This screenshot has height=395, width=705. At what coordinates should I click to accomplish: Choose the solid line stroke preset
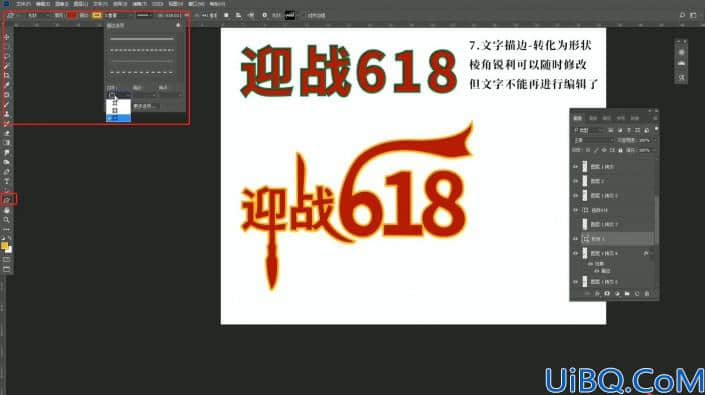point(142,39)
